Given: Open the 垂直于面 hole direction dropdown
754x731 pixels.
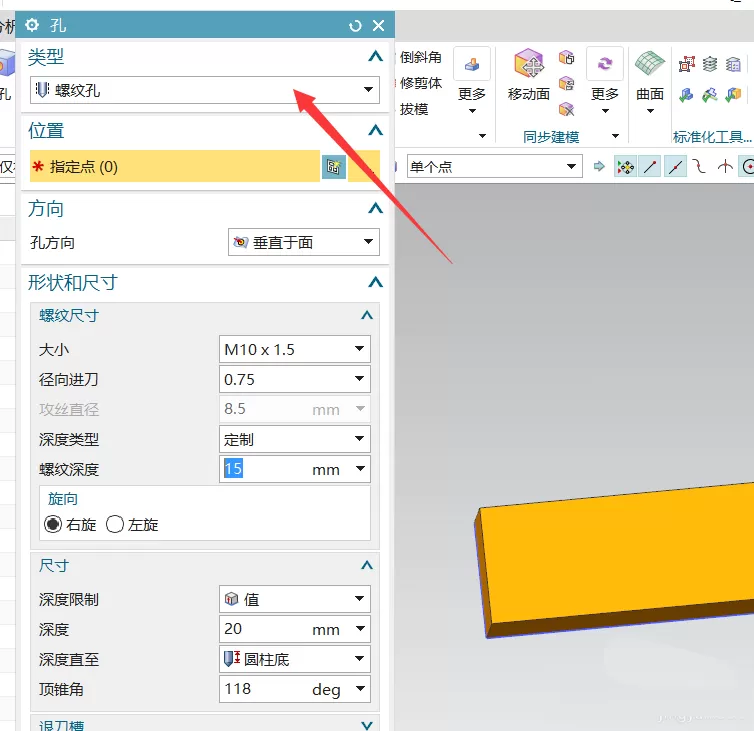Looking at the screenshot, I should coord(303,242).
